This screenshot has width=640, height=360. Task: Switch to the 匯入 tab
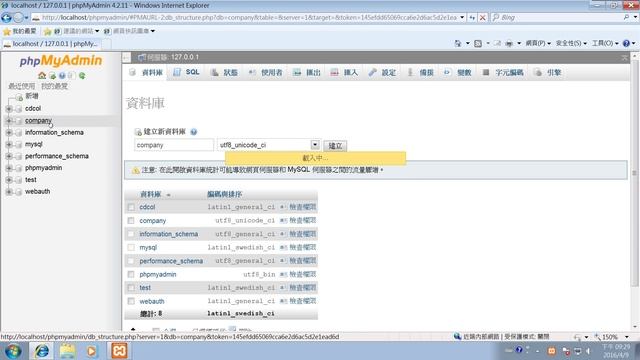tap(344, 72)
